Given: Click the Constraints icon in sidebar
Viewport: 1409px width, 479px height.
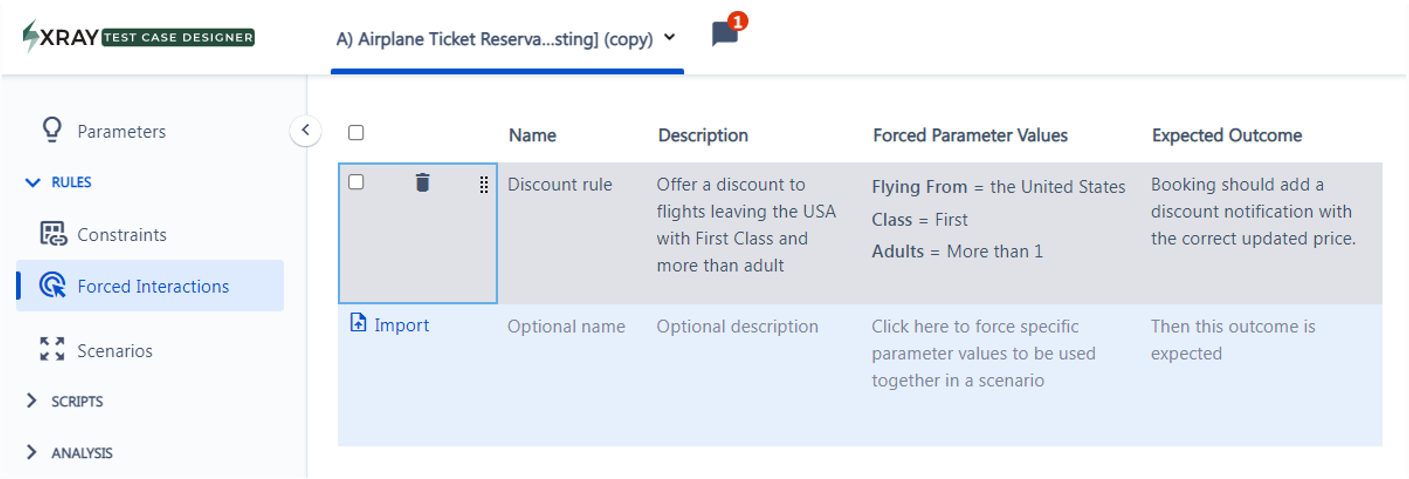Looking at the screenshot, I should pyautogui.click(x=52, y=234).
